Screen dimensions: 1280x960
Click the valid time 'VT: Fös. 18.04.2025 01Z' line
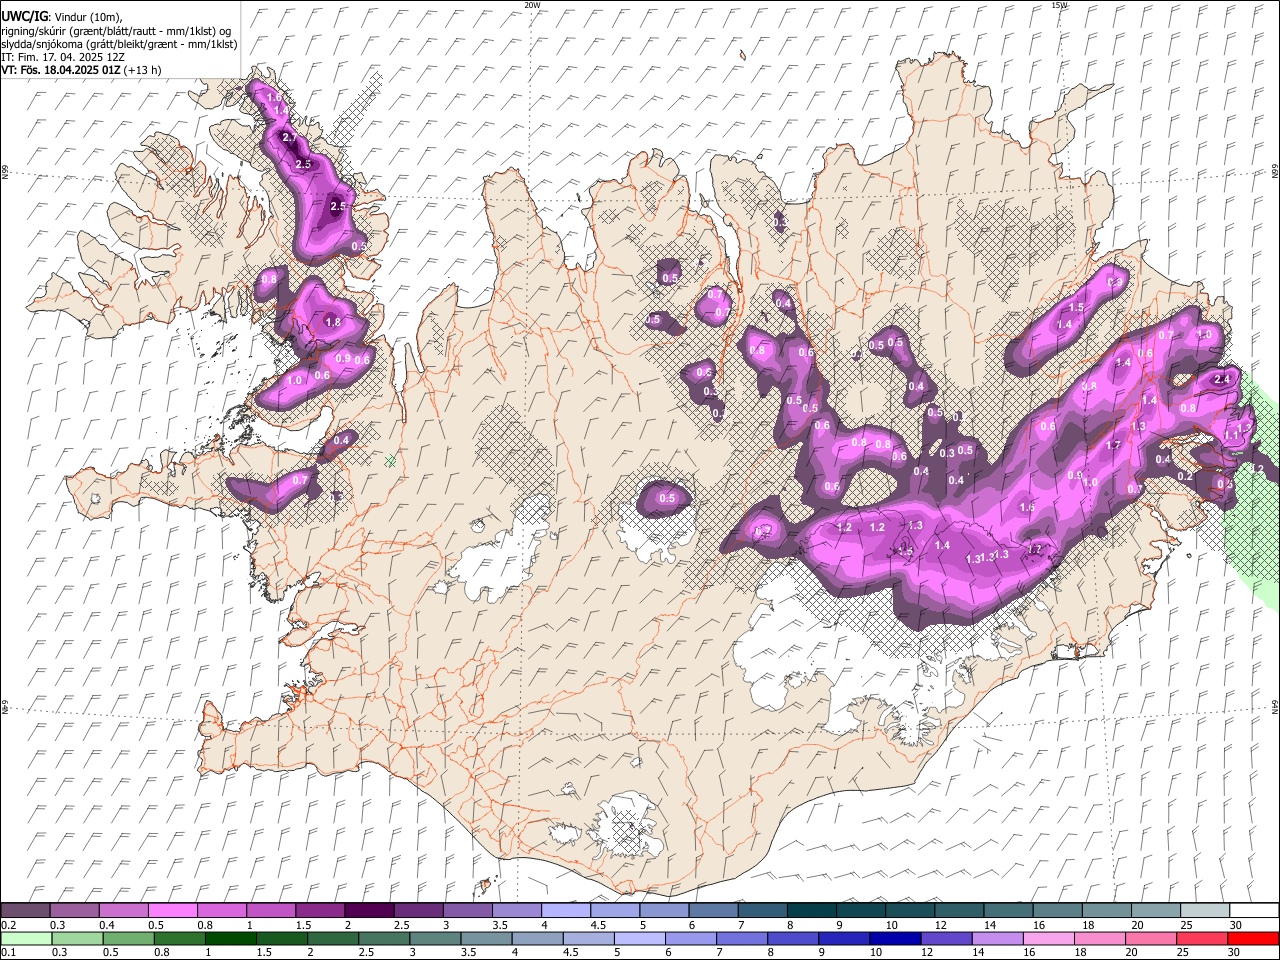pyautogui.click(x=61, y=70)
